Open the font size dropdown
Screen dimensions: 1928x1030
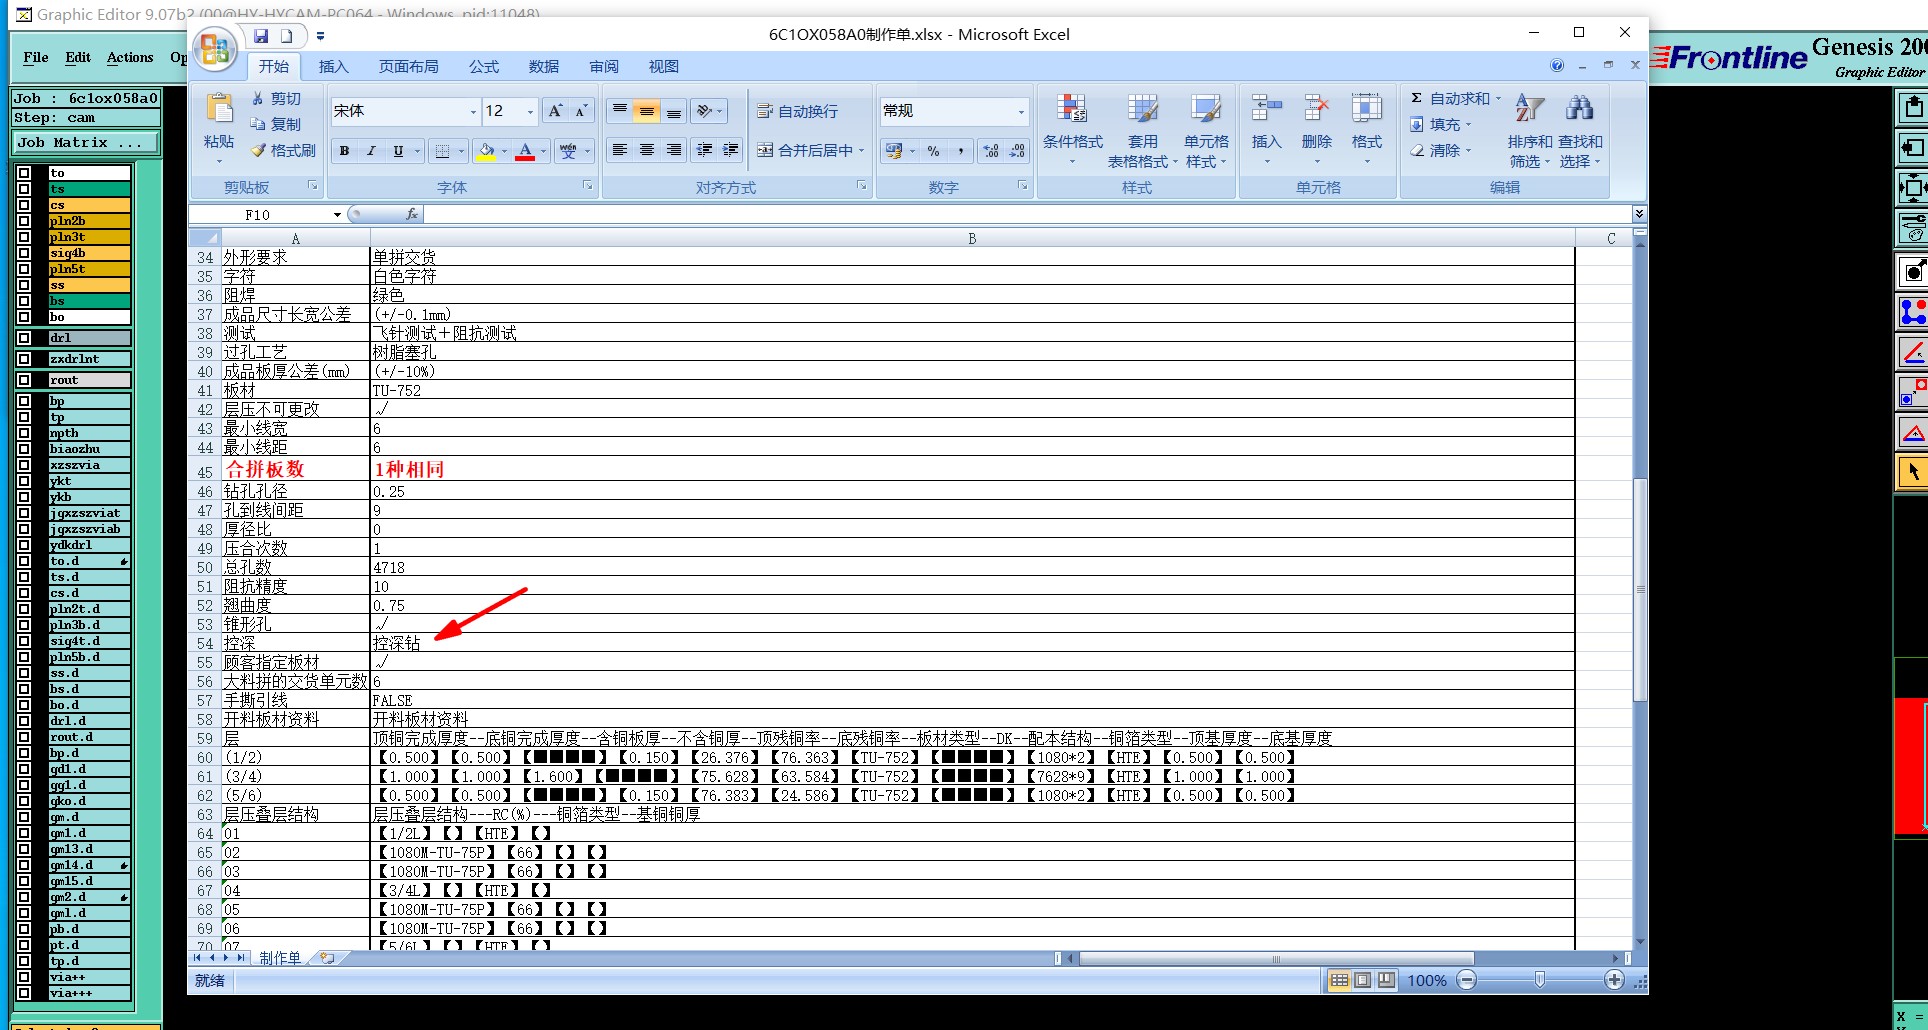point(530,111)
